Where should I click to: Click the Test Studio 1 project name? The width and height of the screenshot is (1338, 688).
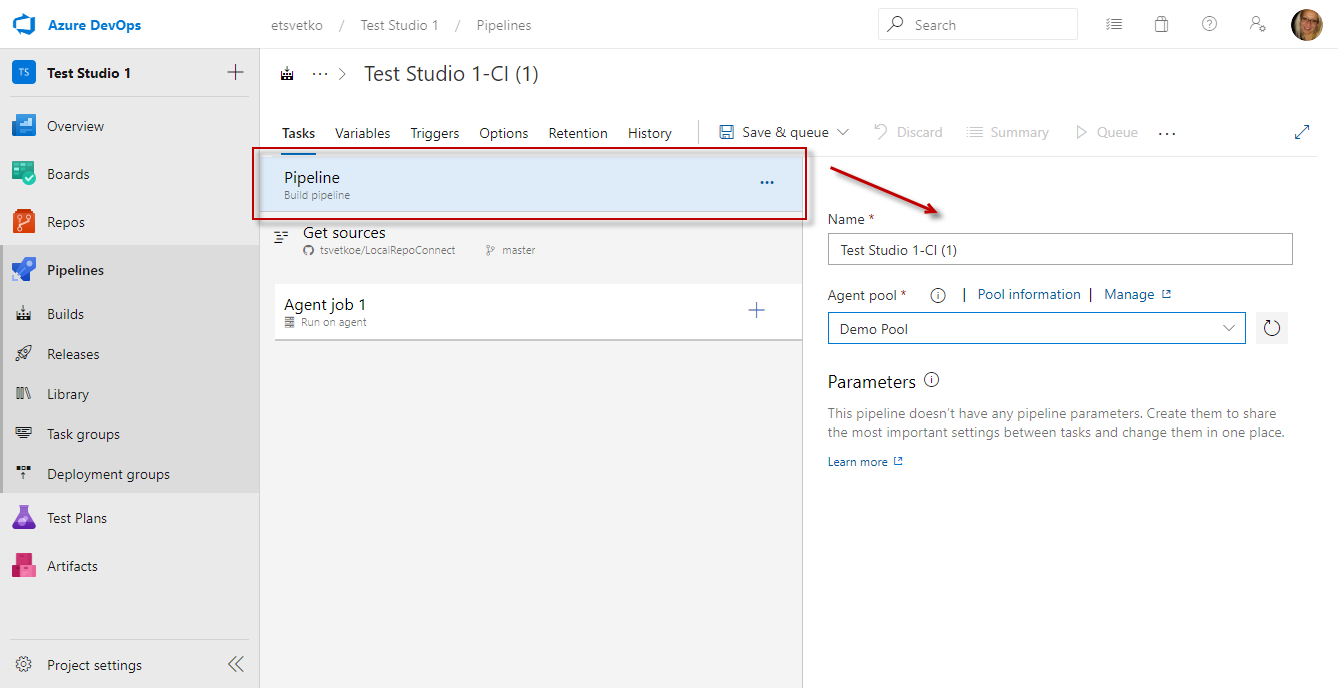tap(89, 73)
